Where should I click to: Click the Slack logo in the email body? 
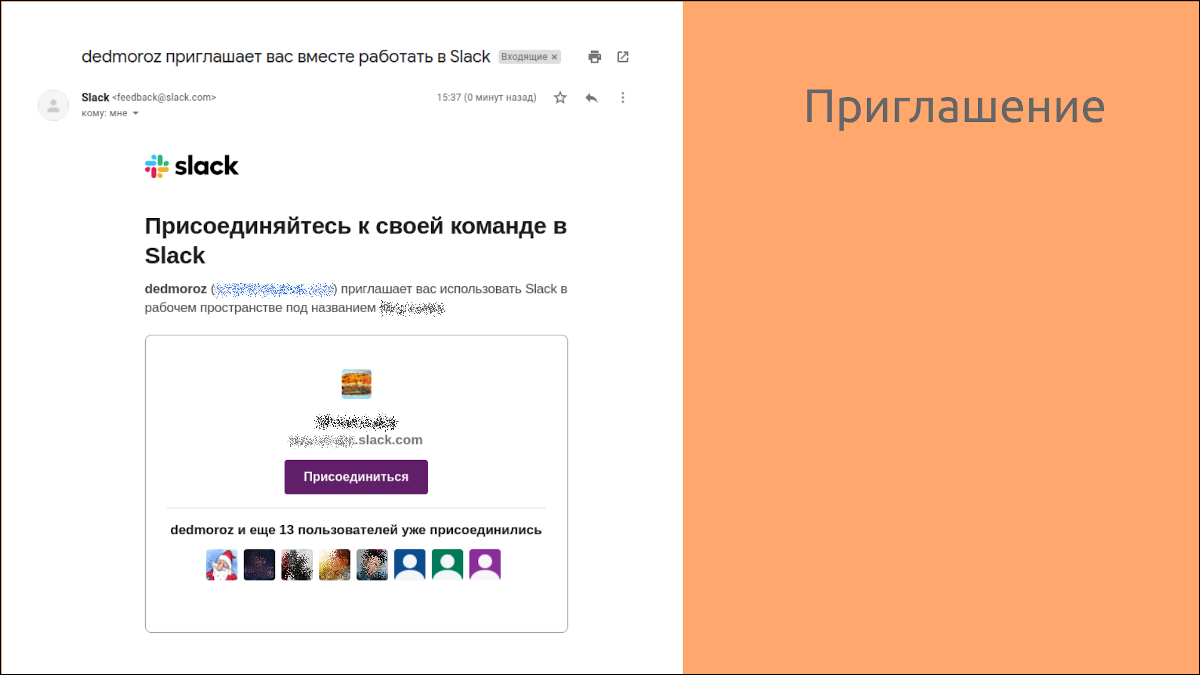coord(191,165)
